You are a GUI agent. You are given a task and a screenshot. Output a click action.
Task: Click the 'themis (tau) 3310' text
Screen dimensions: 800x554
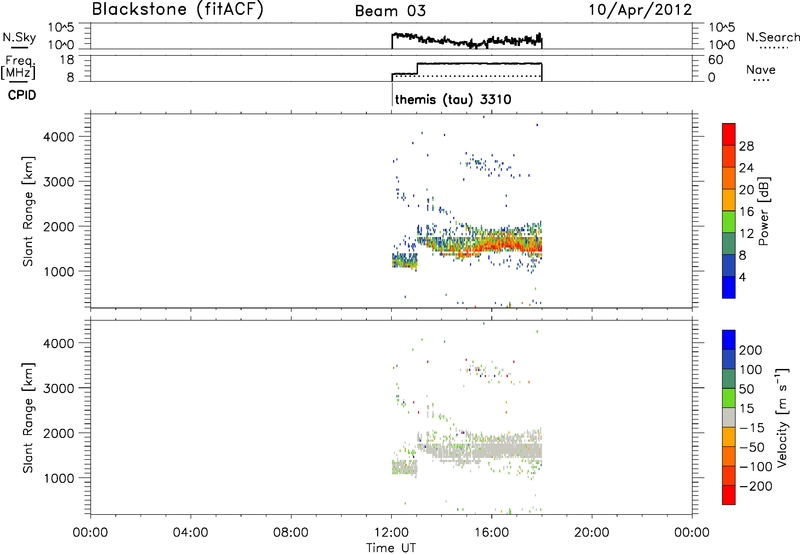click(x=453, y=99)
